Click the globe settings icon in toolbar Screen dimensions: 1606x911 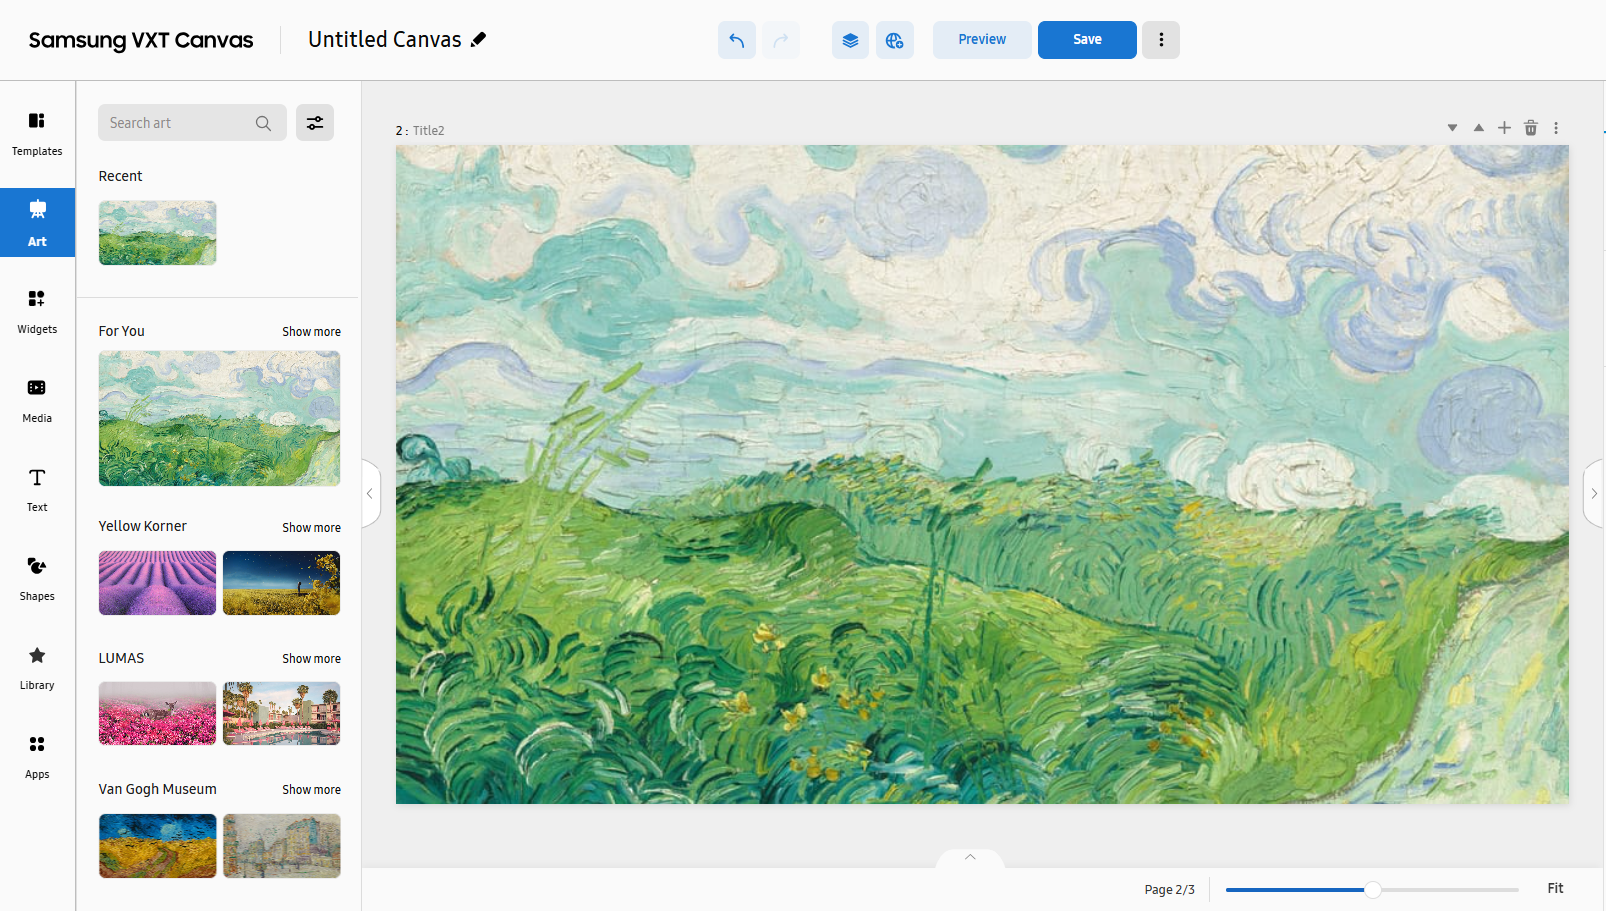point(894,40)
